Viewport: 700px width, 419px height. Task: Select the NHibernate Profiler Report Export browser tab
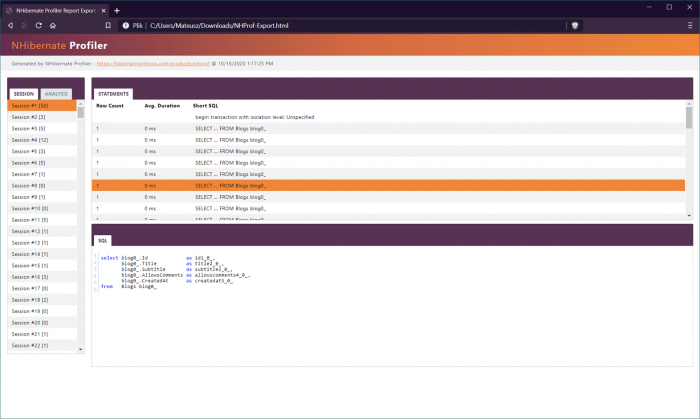pos(56,10)
